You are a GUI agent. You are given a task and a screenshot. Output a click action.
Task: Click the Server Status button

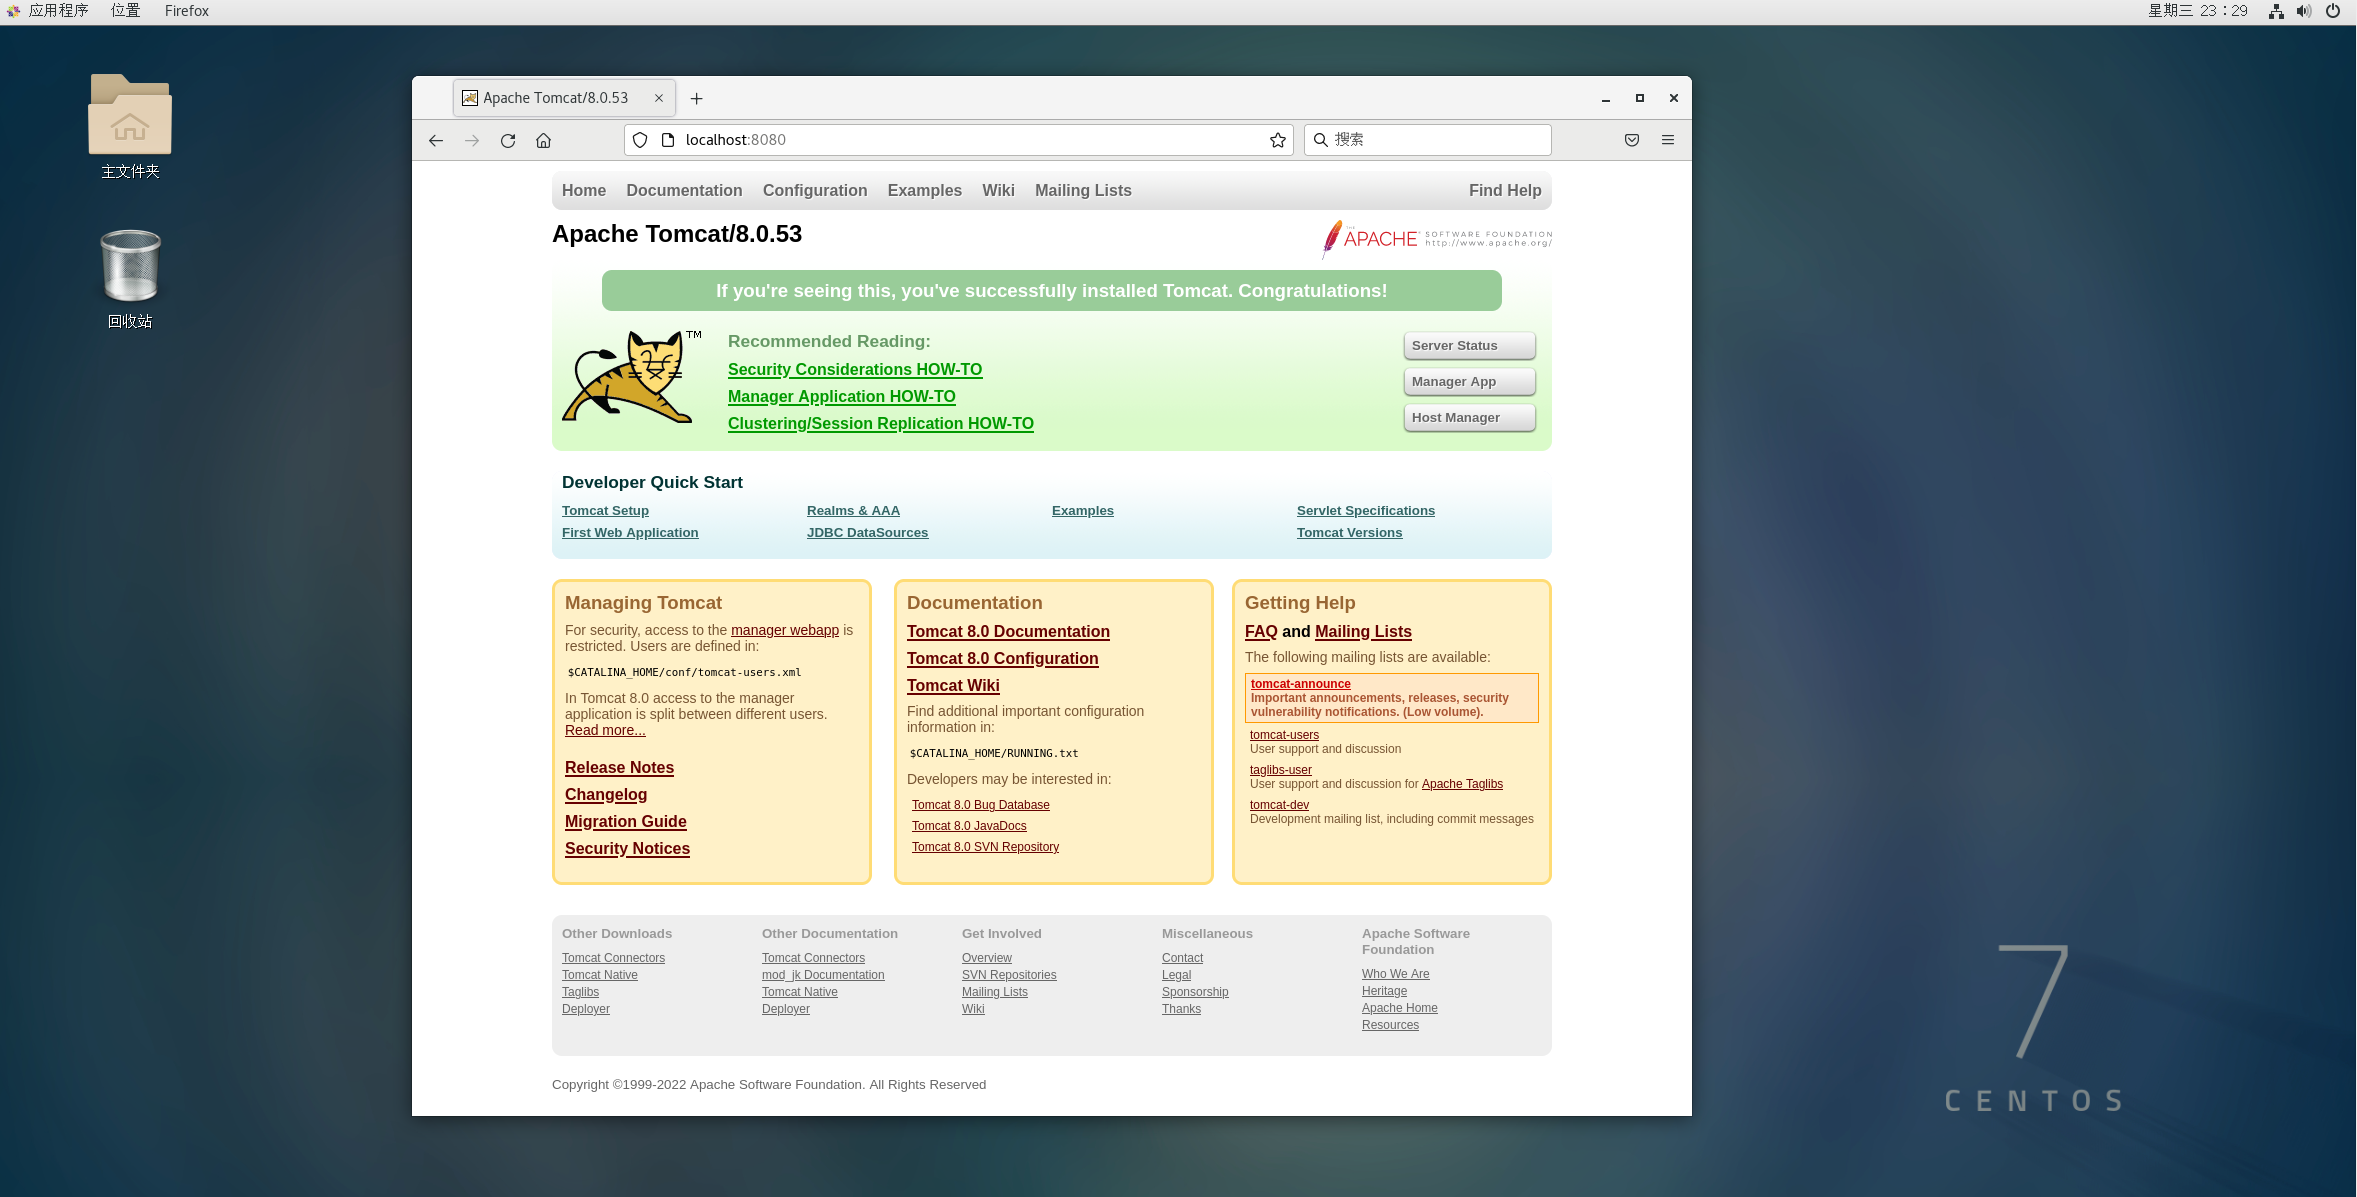click(x=1469, y=346)
